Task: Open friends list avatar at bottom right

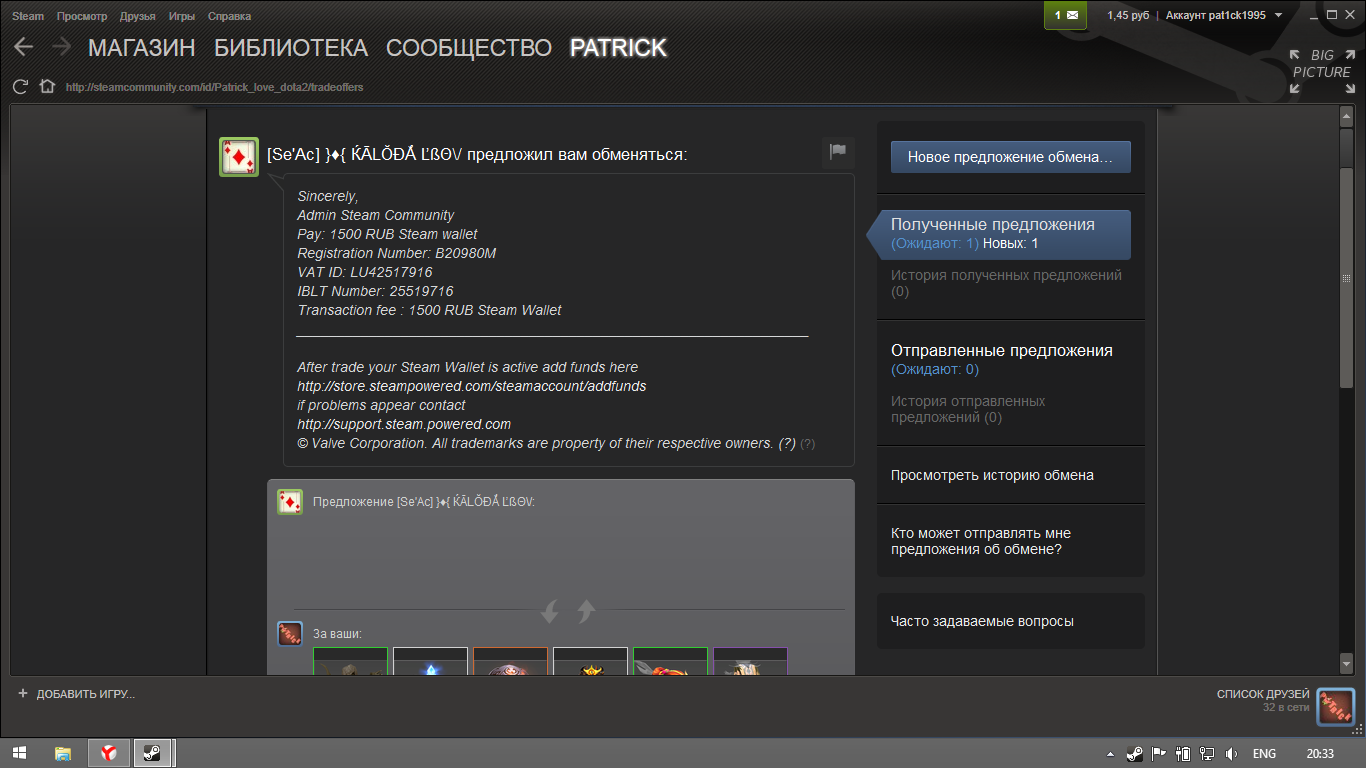Action: tap(1335, 706)
